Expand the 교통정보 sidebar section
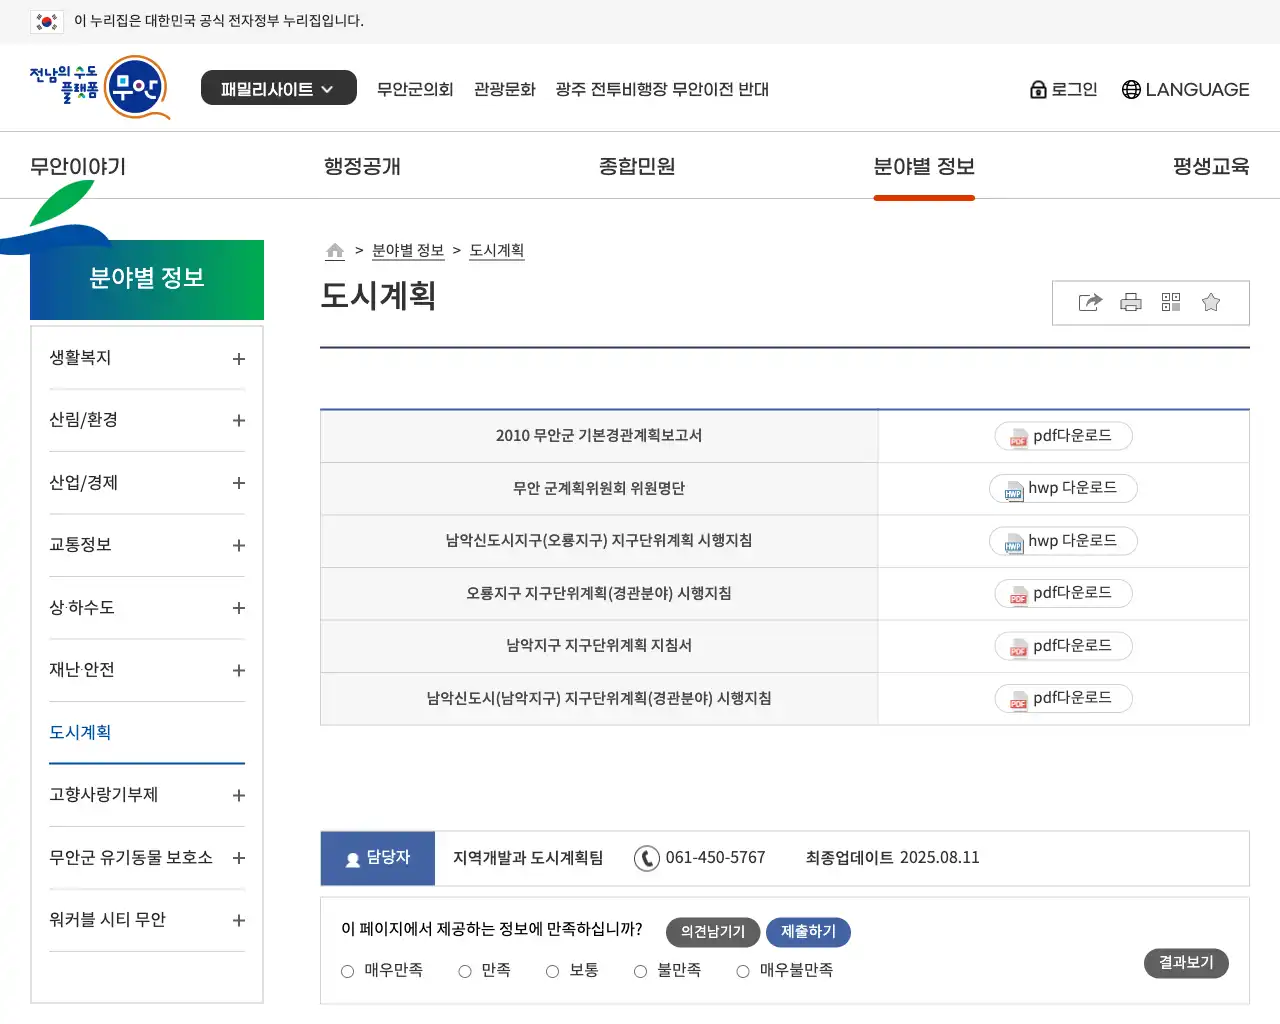1280x1024 pixels. click(238, 546)
